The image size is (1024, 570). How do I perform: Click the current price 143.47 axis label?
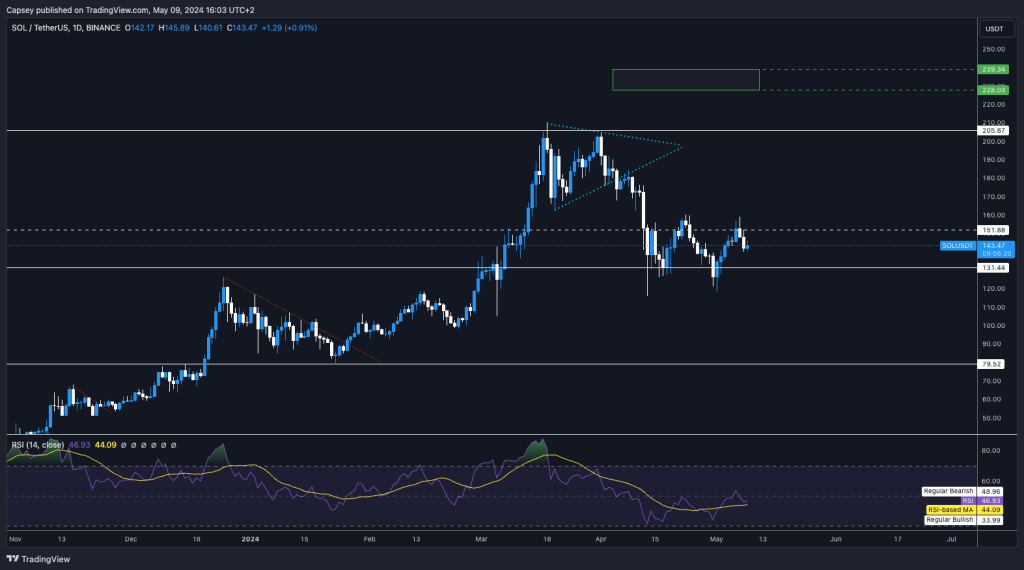pos(993,245)
